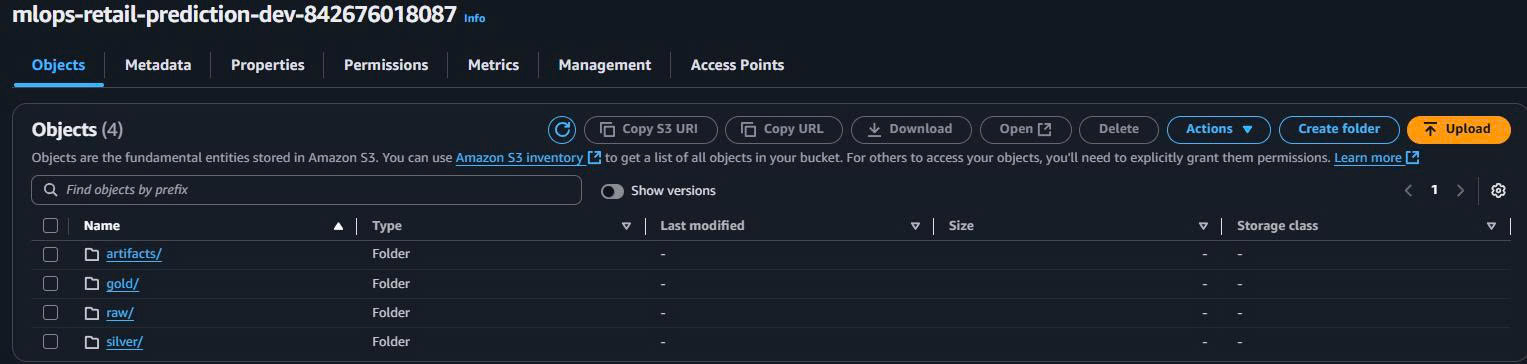Click the bucket name mlops-retail-prediction-dev-842676018087

234,15
